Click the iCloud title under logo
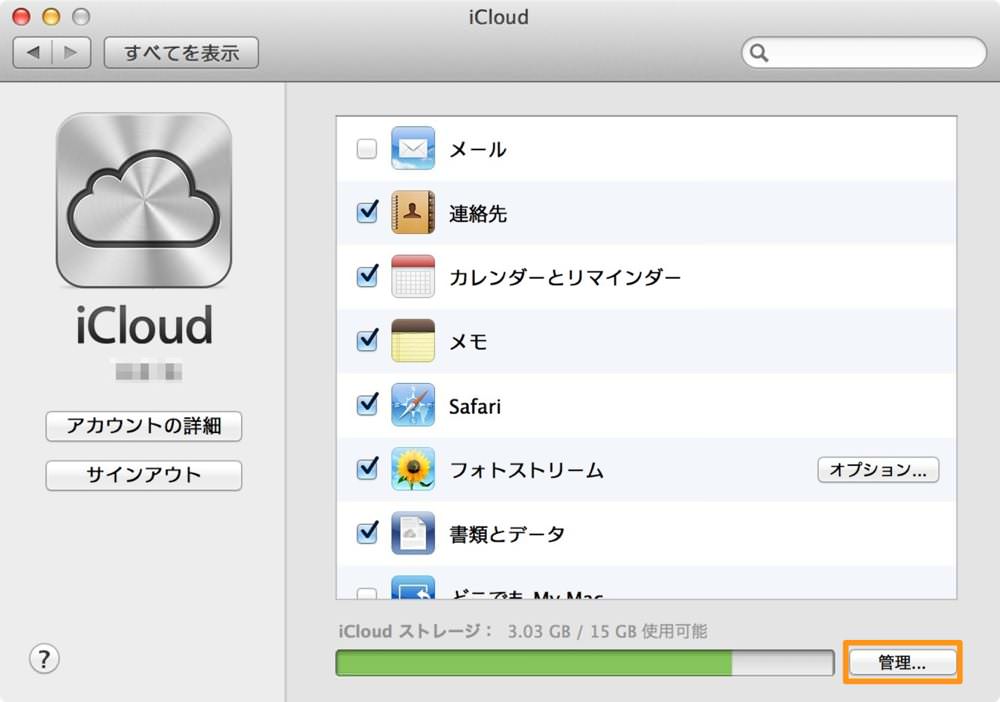The width and height of the screenshot is (1000, 702). 144,325
